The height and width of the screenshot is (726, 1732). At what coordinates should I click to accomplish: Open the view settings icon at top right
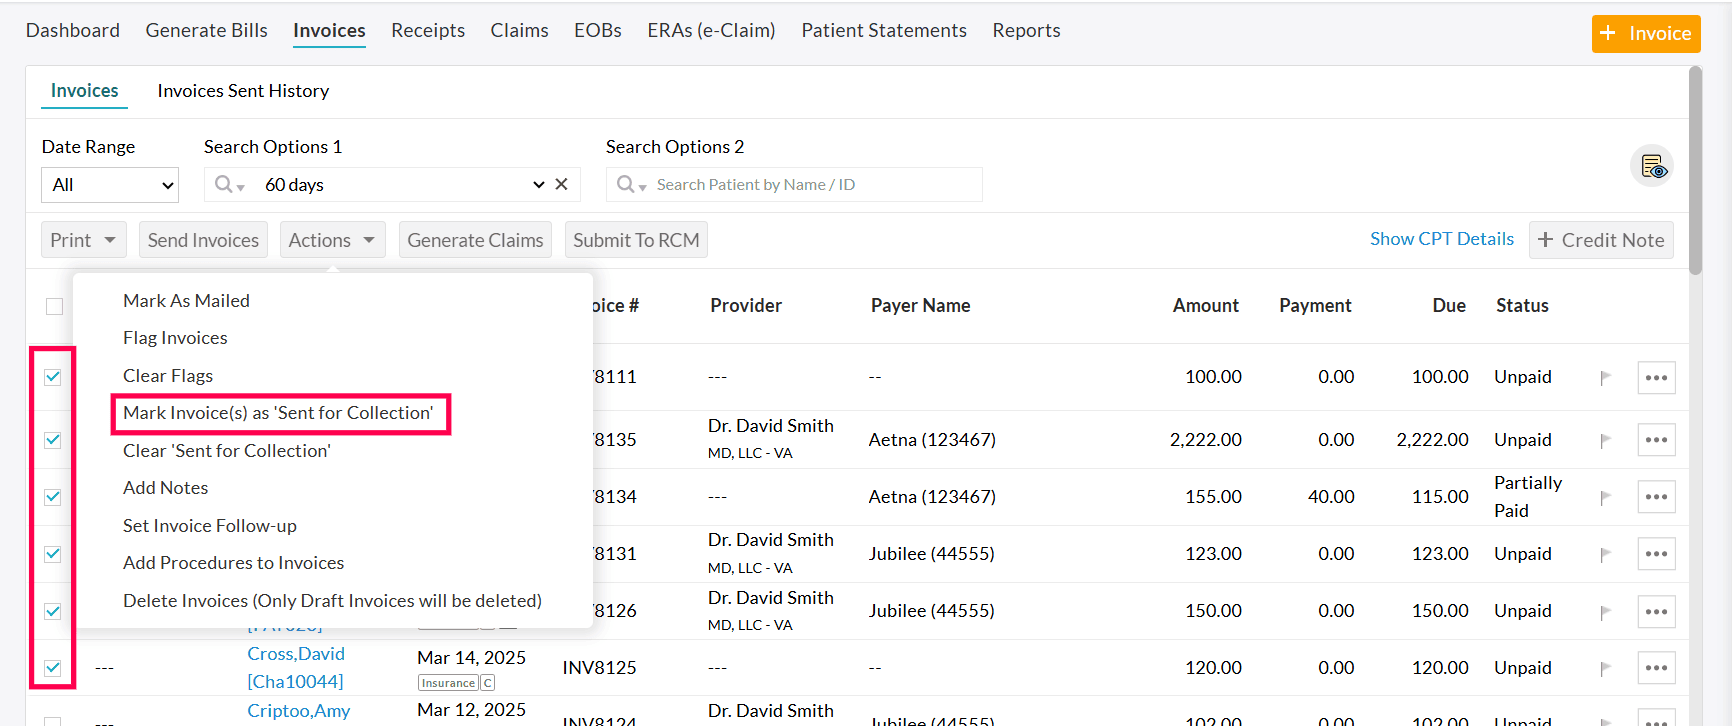1652,166
